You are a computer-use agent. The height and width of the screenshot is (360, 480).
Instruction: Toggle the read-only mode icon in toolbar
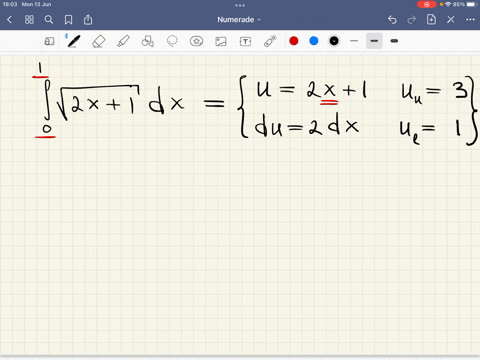49,41
